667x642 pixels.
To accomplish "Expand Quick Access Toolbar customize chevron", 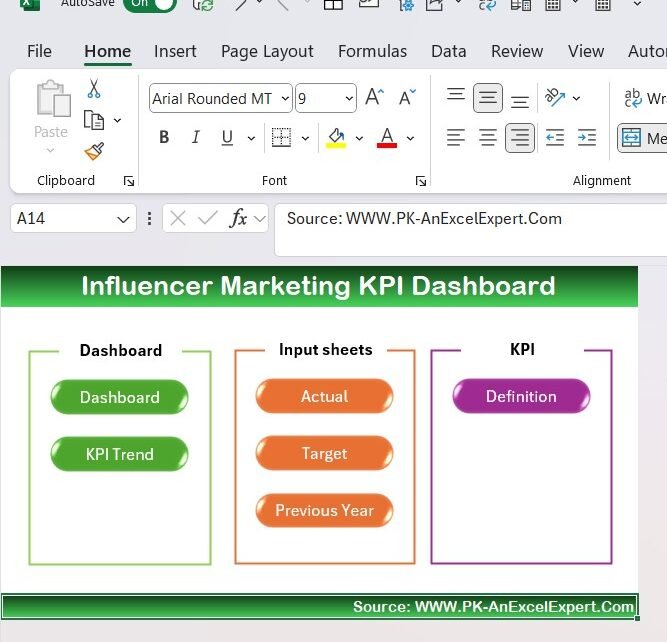I will point(637,4).
